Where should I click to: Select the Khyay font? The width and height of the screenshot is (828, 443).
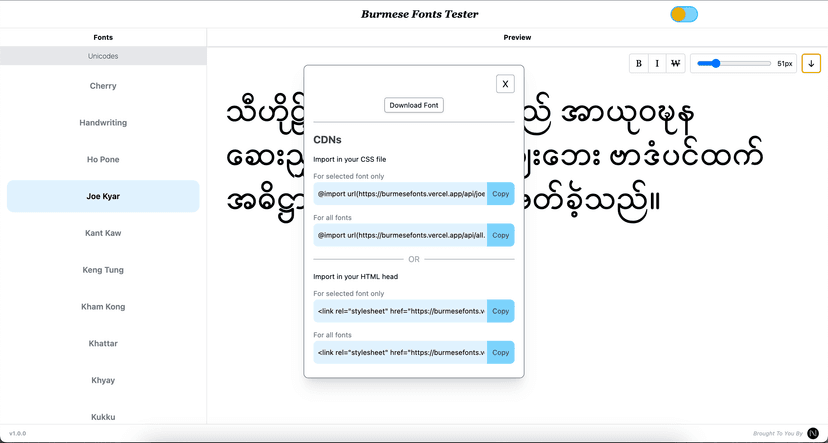pyautogui.click(x=103, y=380)
